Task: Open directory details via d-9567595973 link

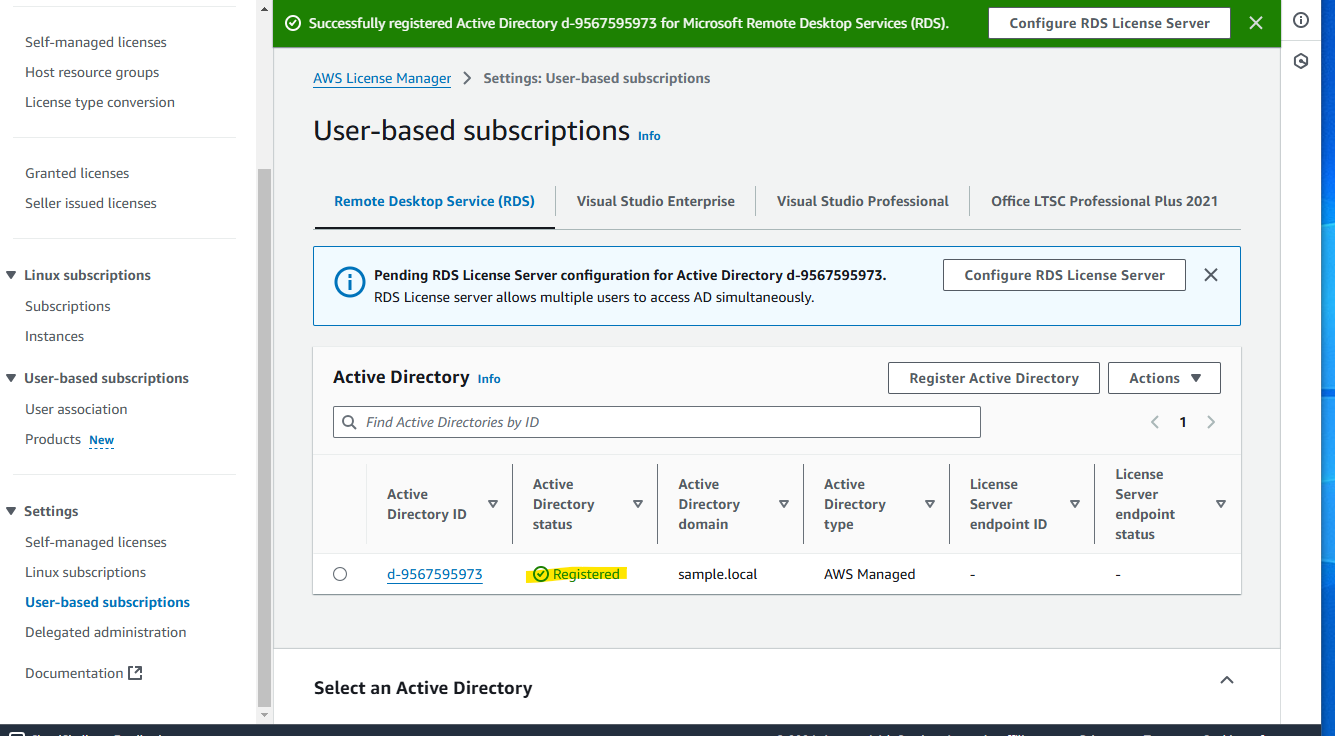Action: 434,573
